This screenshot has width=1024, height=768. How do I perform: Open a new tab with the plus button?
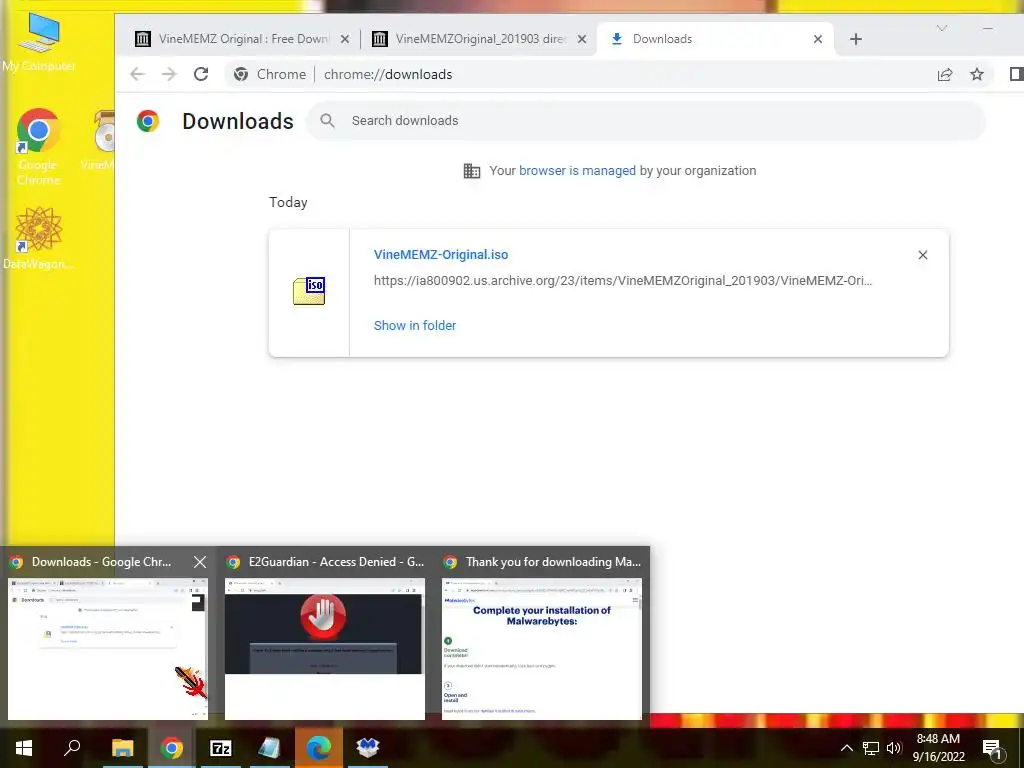pyautogui.click(x=856, y=39)
